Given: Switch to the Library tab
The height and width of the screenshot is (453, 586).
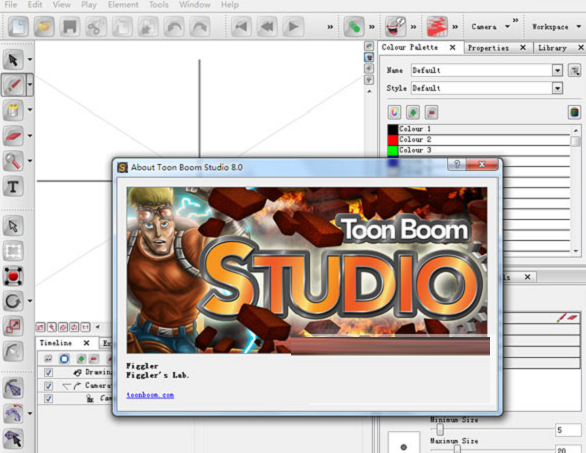Looking at the screenshot, I should tap(552, 48).
